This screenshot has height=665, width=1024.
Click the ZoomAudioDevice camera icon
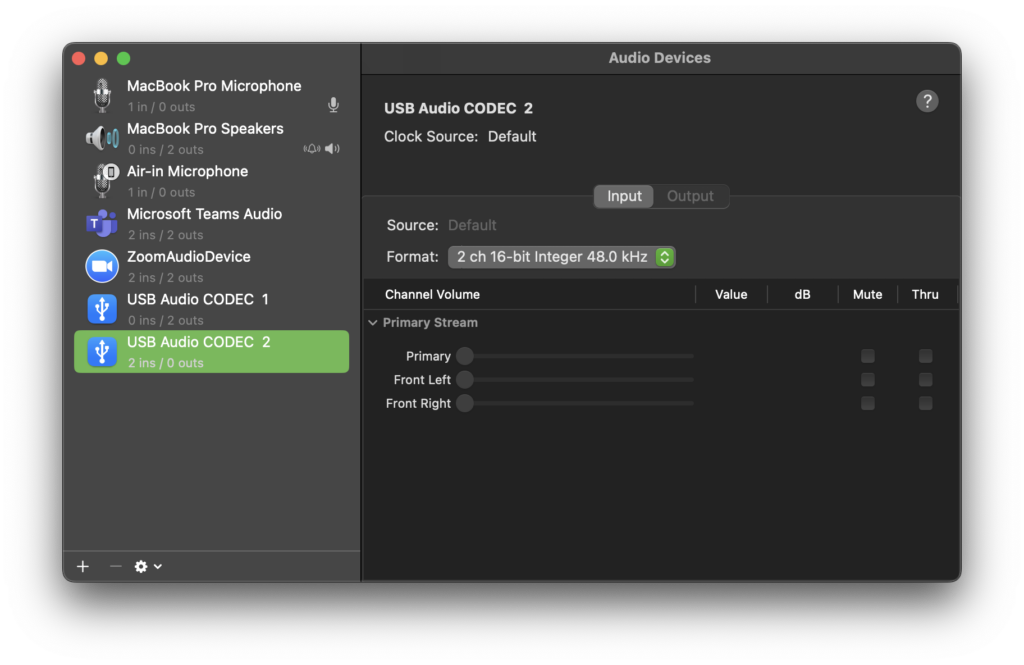click(102, 266)
